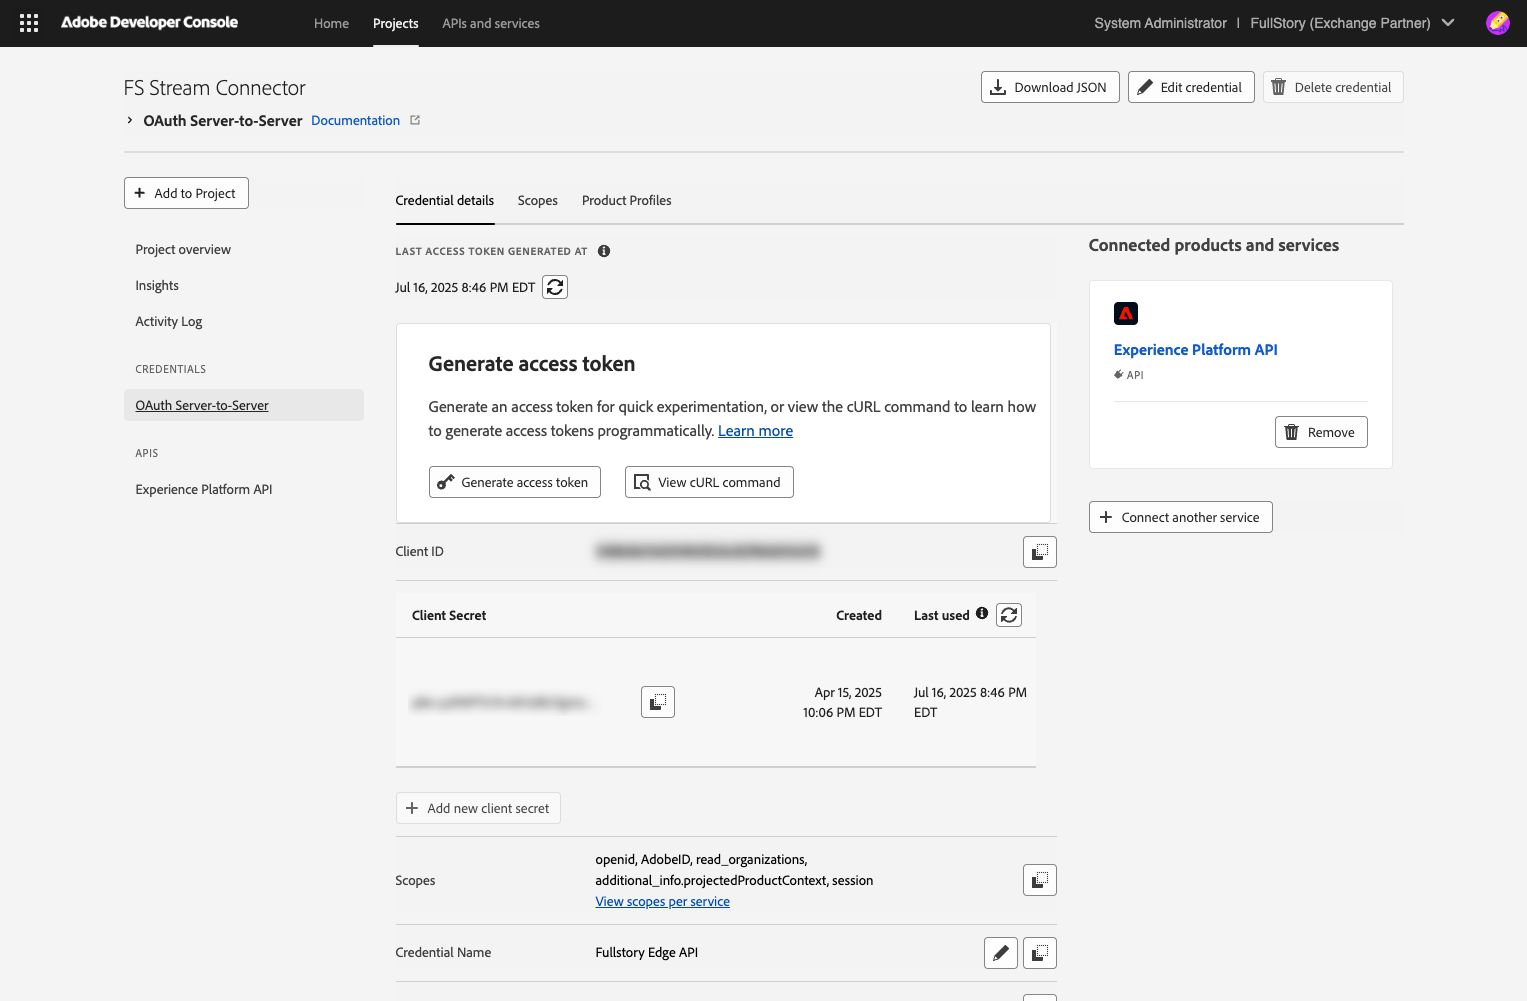
Task: Select OAuth Server-to-Server in sidebar credentials
Action: (x=244, y=405)
